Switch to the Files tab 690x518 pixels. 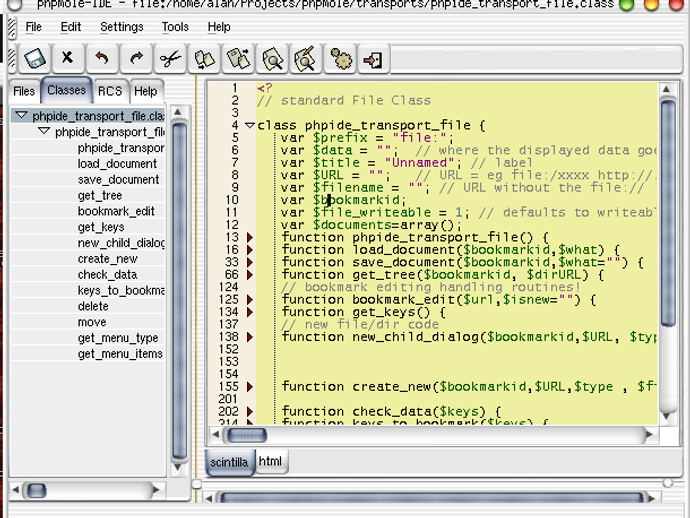24,92
